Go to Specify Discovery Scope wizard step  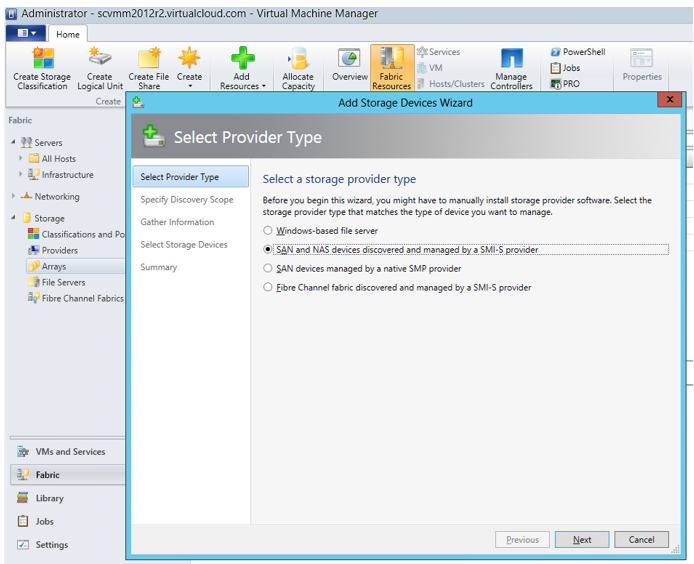(187, 200)
